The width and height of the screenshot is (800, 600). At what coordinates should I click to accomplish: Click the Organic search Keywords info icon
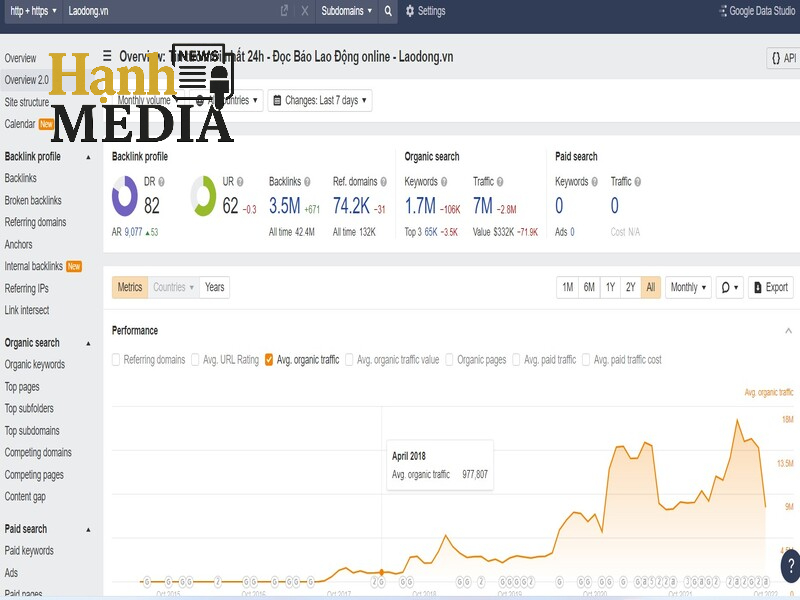click(x=444, y=182)
